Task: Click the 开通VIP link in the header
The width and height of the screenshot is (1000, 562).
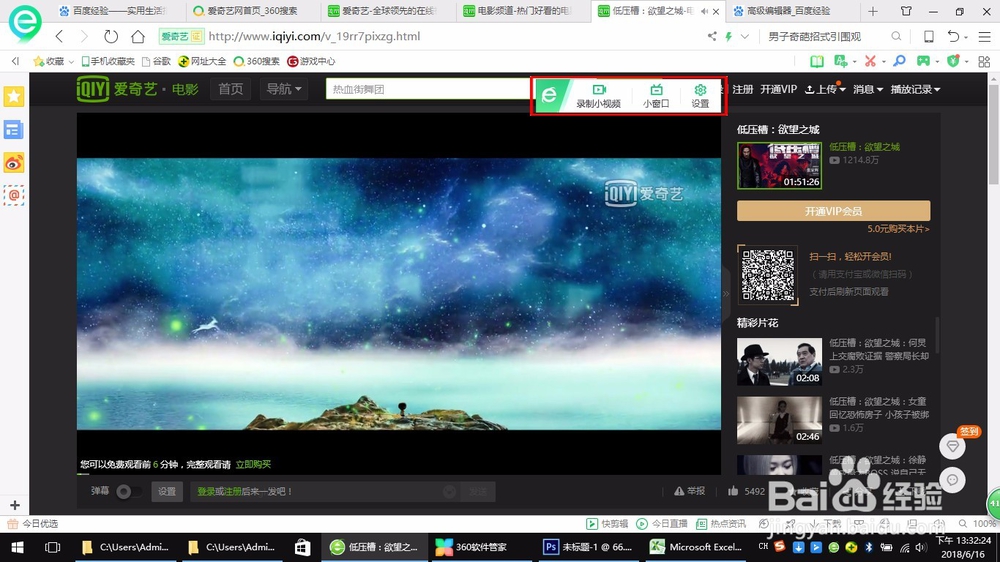Action: 778,89
